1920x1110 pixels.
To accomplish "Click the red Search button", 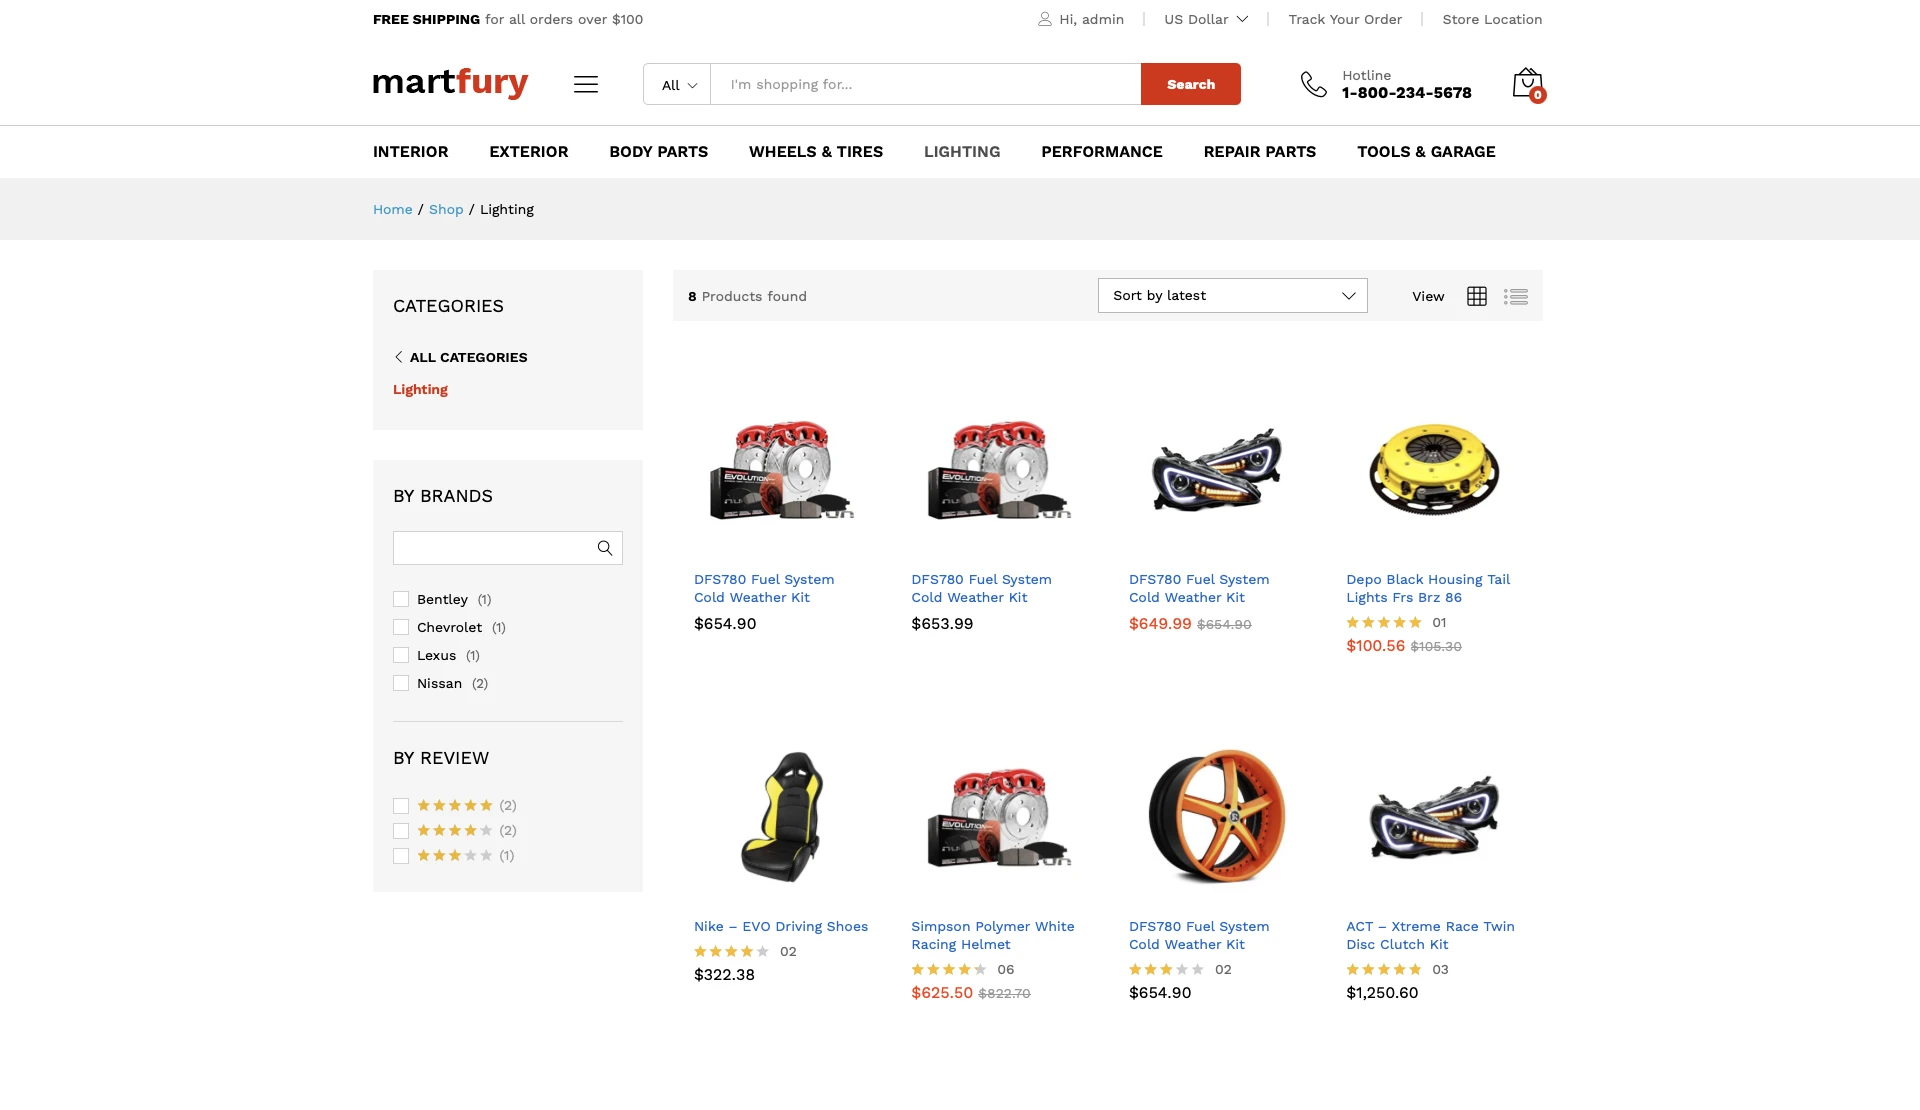I will 1191,84.
